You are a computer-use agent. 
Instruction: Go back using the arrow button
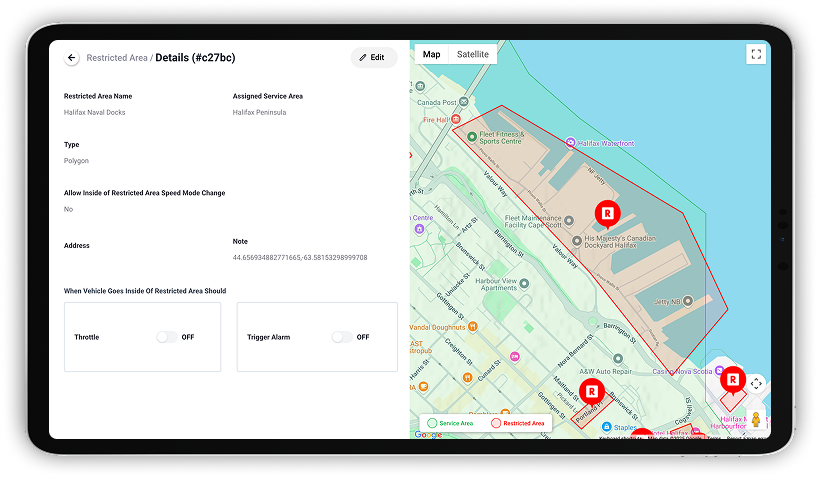pyautogui.click(x=72, y=57)
